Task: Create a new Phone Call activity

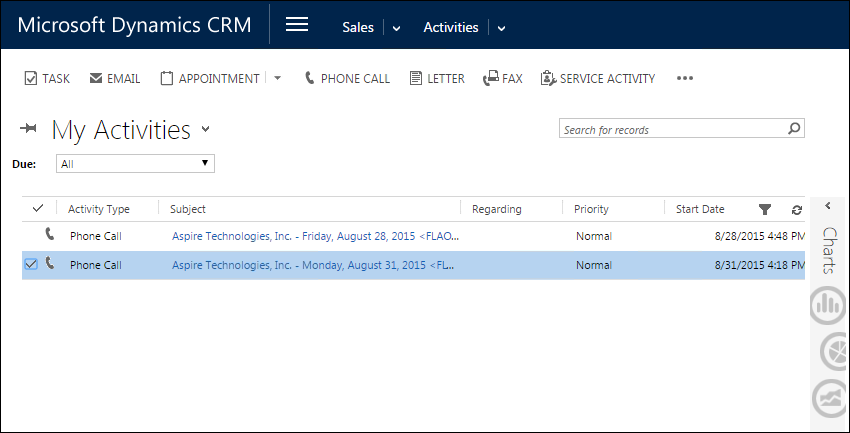Action: 346,78
